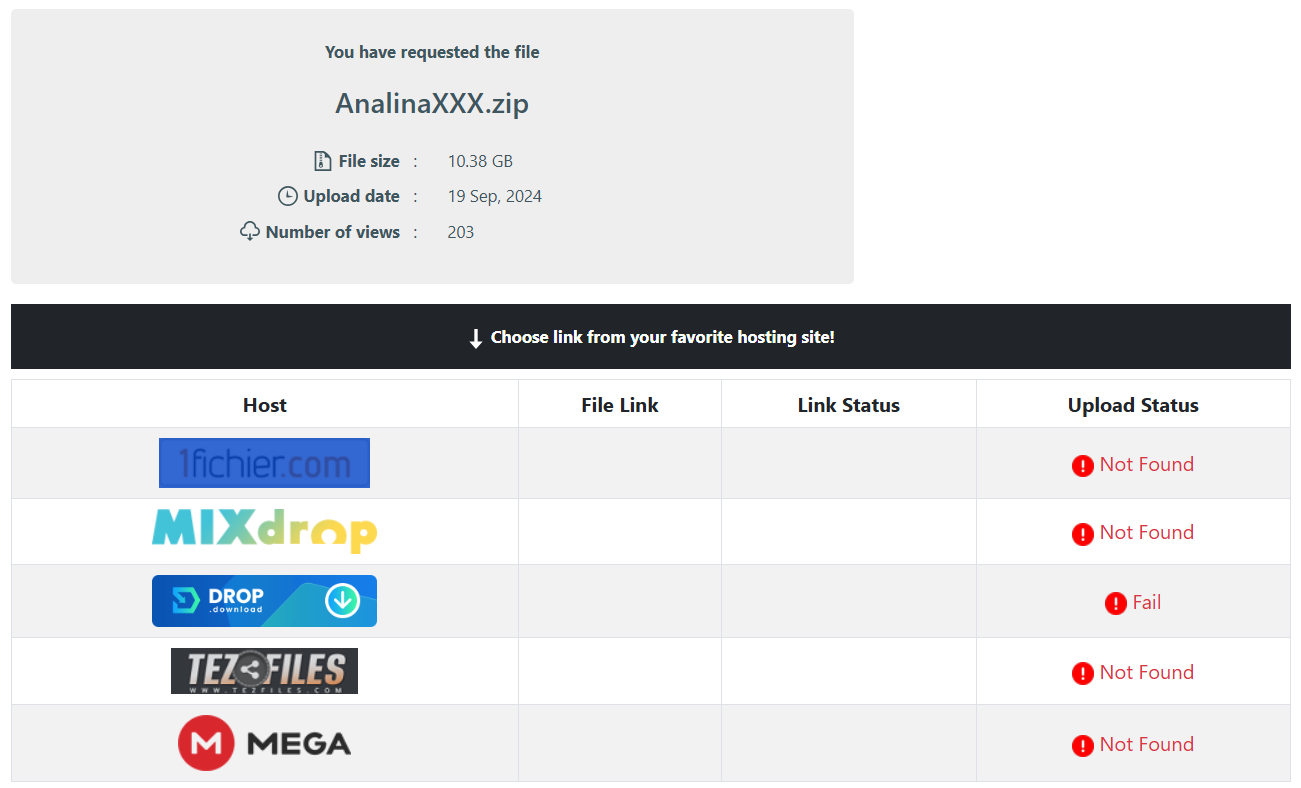Image resolution: width=1301 pixels, height=788 pixels.
Task: Select the File Link column header
Action: pyautogui.click(x=619, y=405)
